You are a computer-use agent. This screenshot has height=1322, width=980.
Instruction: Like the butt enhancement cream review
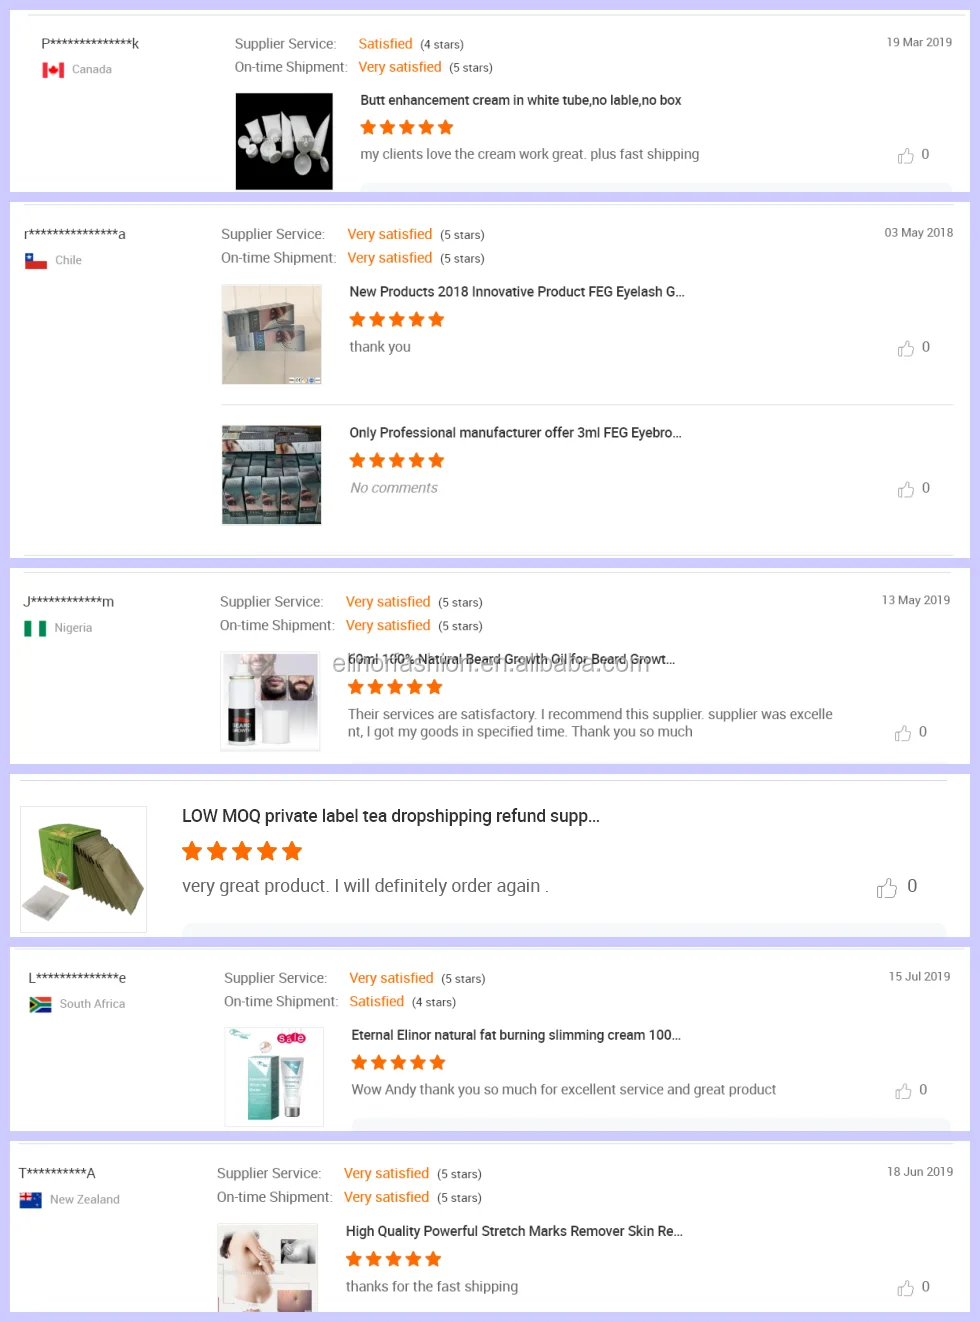click(906, 156)
